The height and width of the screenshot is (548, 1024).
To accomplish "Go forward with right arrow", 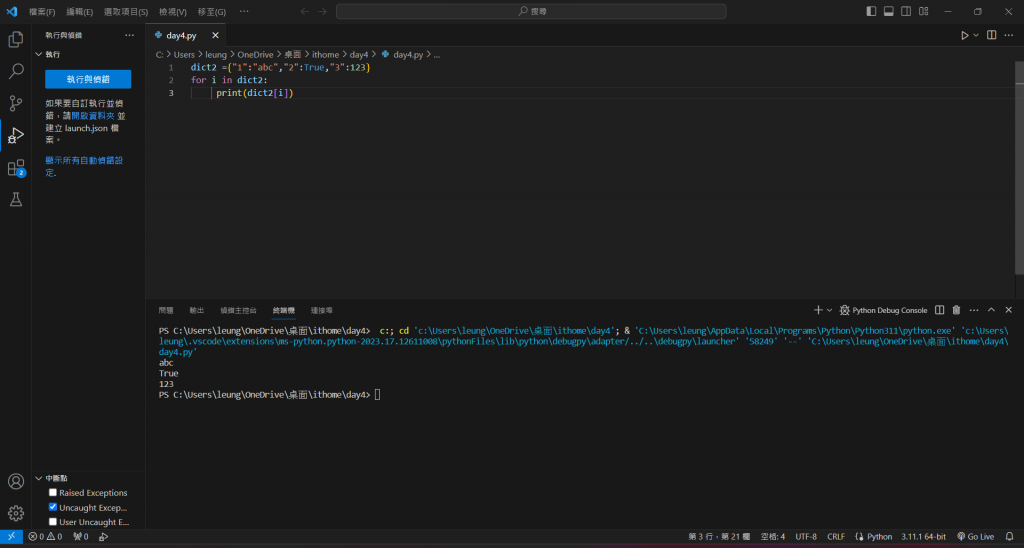I will 322,11.
